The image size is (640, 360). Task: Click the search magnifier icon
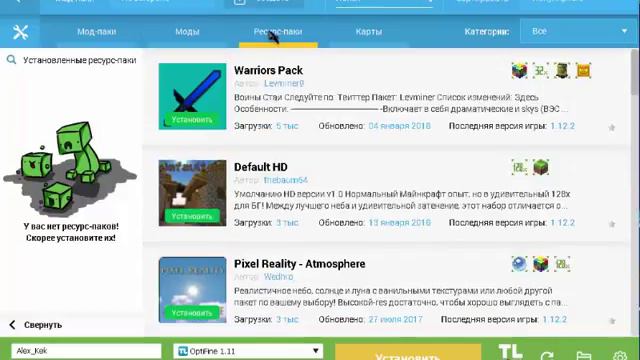point(11,60)
